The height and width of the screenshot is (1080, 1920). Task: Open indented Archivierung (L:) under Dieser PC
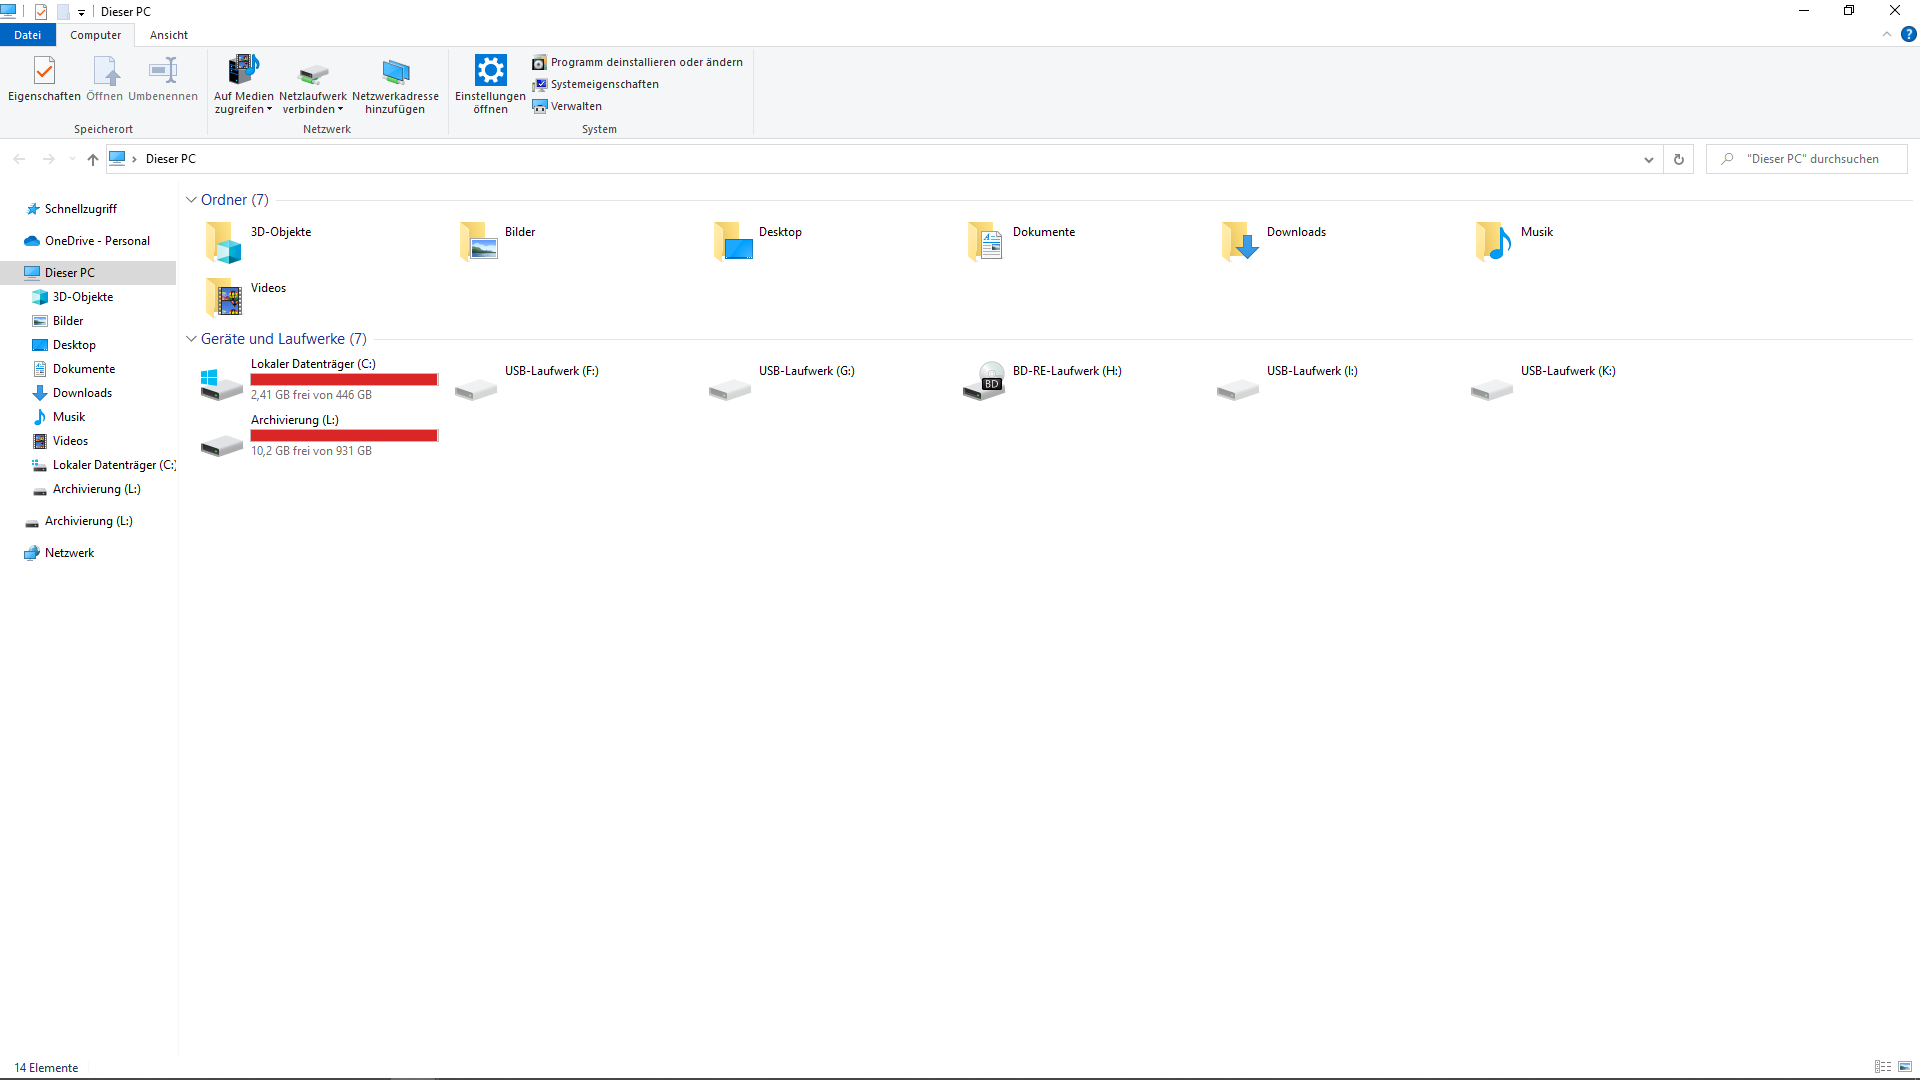pos(96,489)
